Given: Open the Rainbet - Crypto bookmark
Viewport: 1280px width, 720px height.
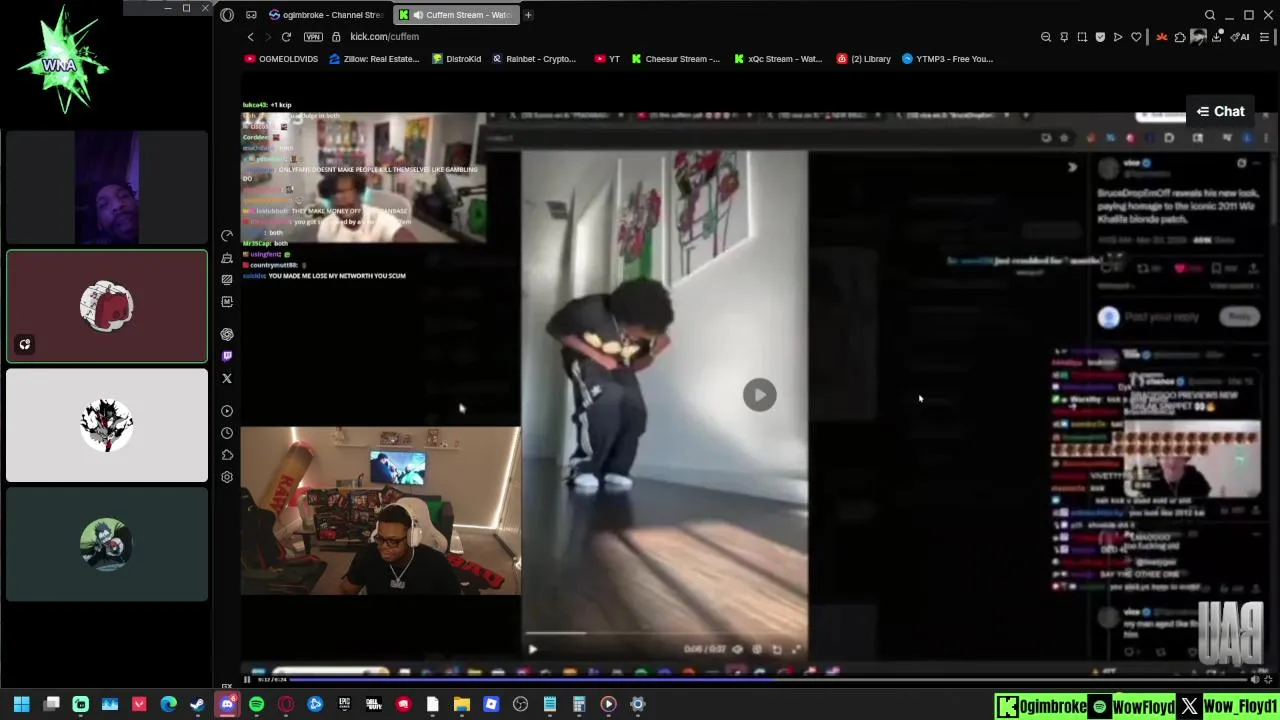Looking at the screenshot, I should [534, 59].
